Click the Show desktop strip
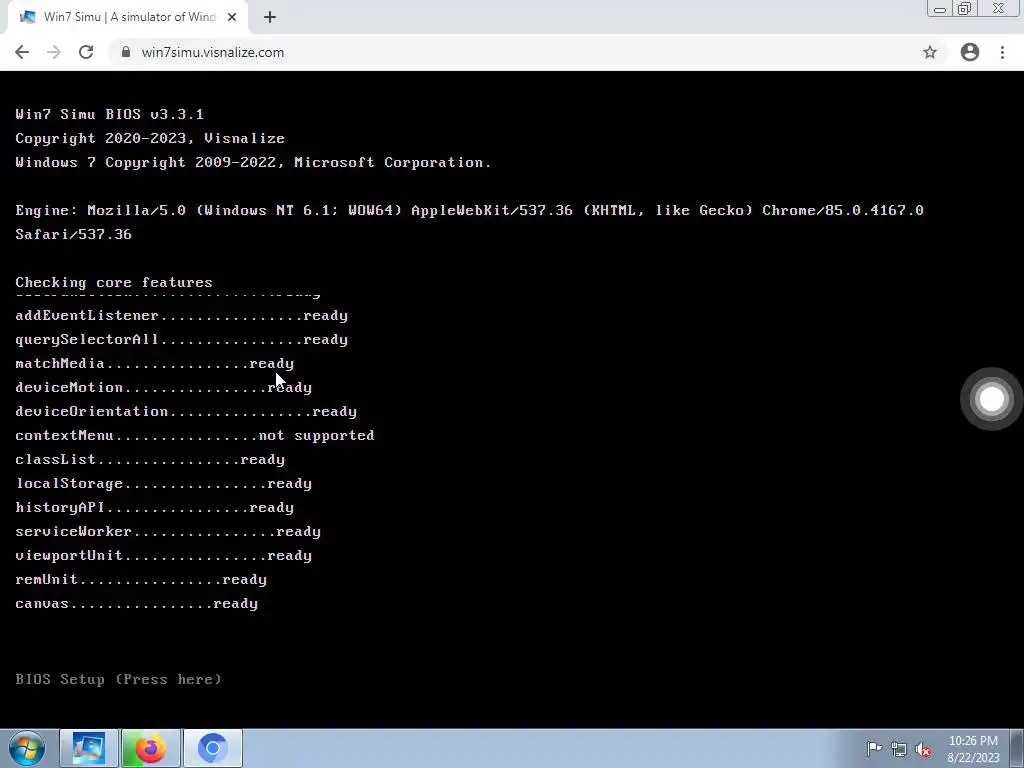The image size is (1024, 768). click(x=1017, y=748)
